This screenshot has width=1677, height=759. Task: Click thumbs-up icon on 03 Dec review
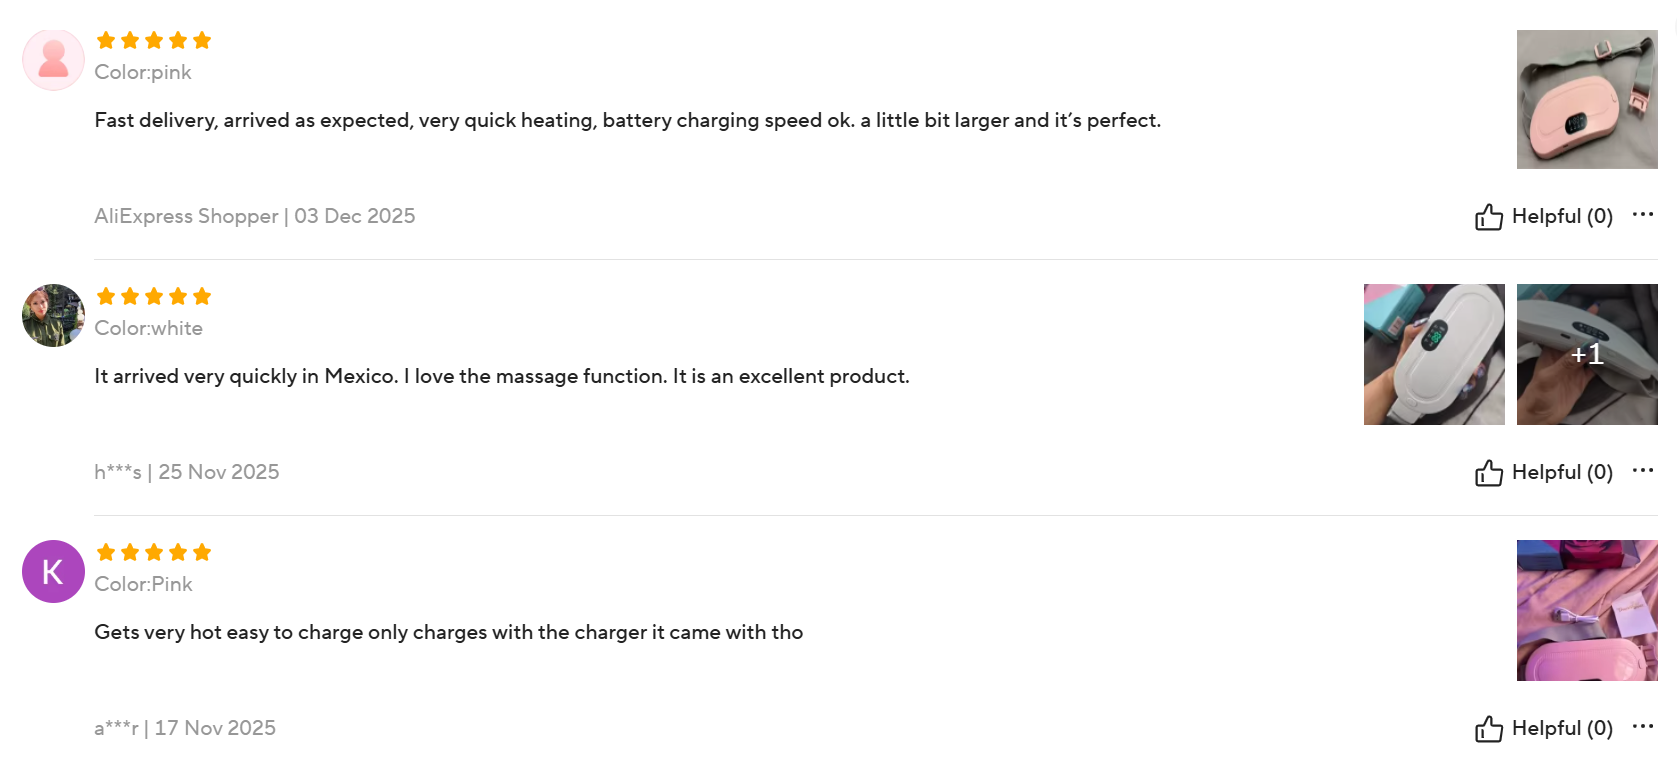(x=1488, y=217)
